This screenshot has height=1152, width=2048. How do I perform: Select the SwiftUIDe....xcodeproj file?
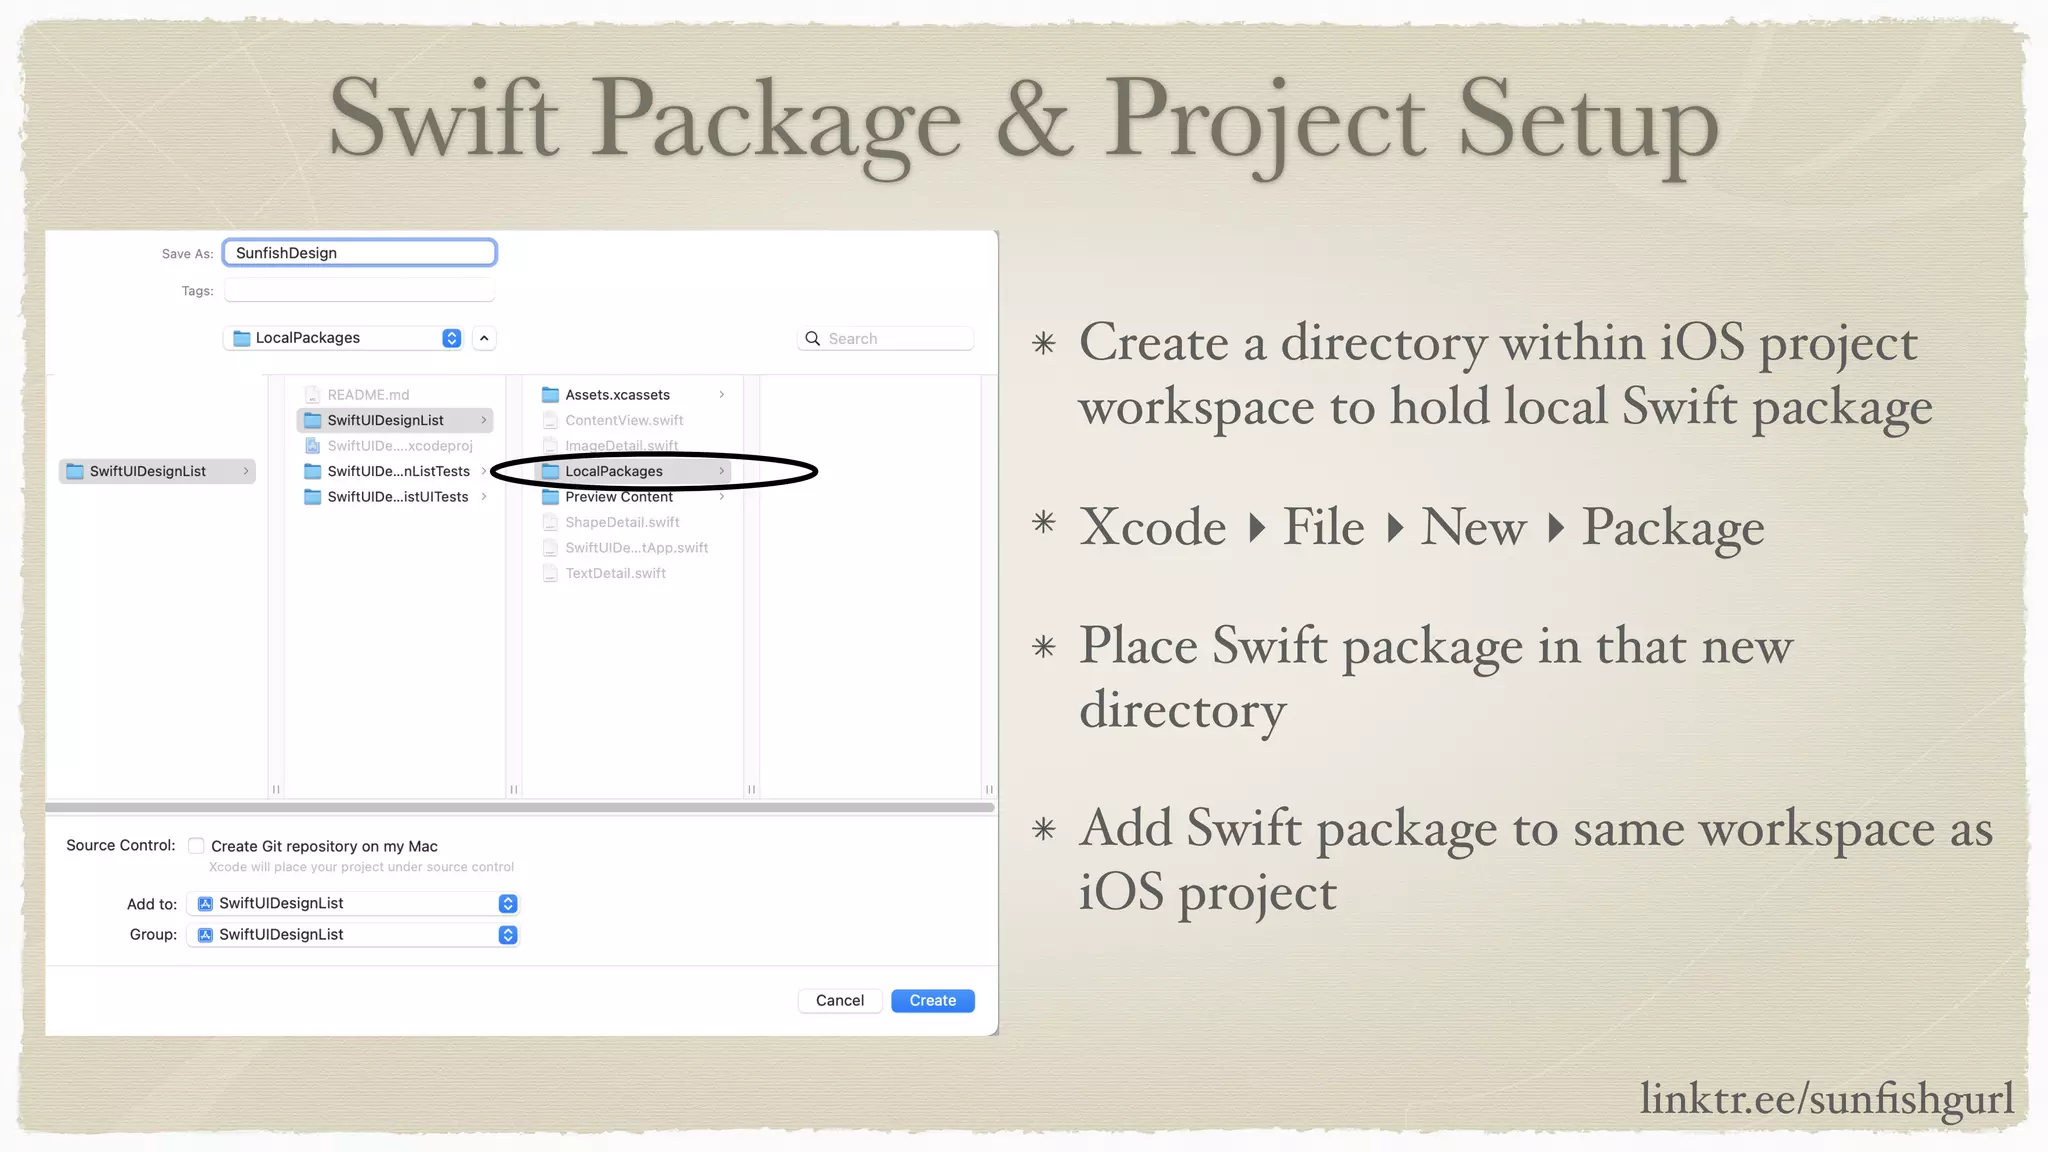pos(400,446)
